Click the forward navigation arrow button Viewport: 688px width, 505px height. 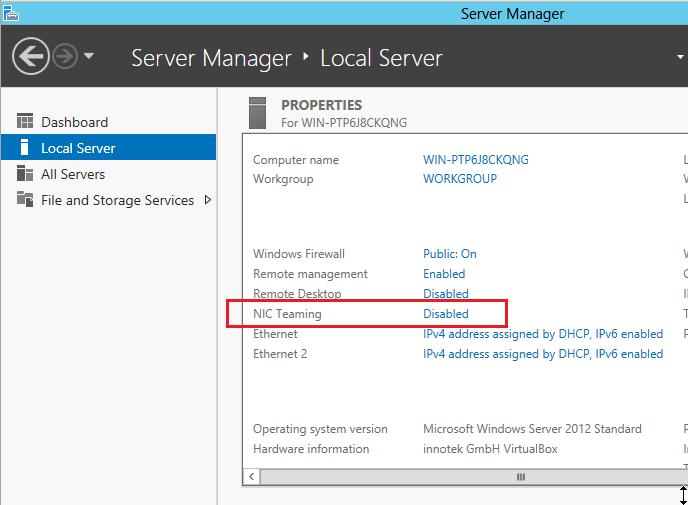(x=65, y=56)
